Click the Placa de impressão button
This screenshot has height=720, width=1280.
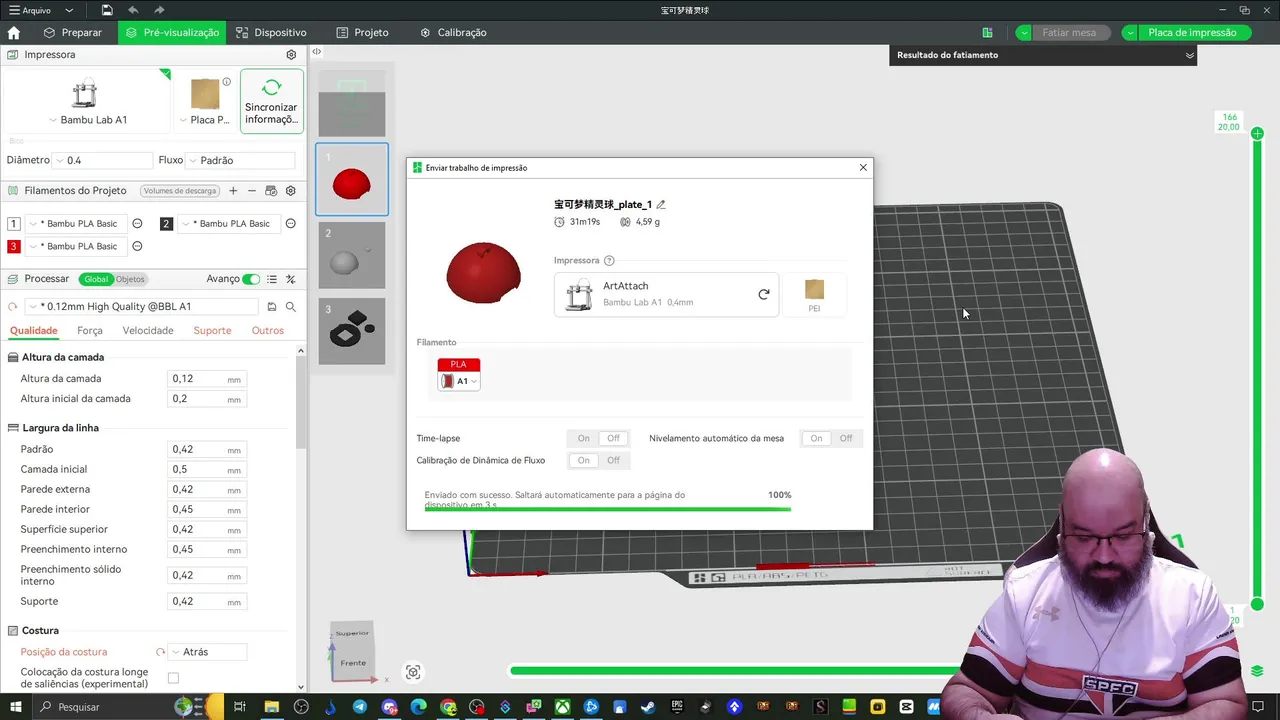pos(1192,32)
